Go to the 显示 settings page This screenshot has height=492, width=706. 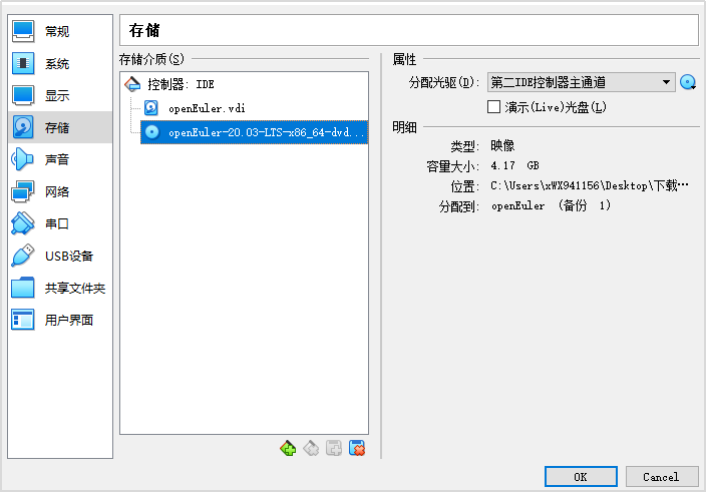(60, 95)
